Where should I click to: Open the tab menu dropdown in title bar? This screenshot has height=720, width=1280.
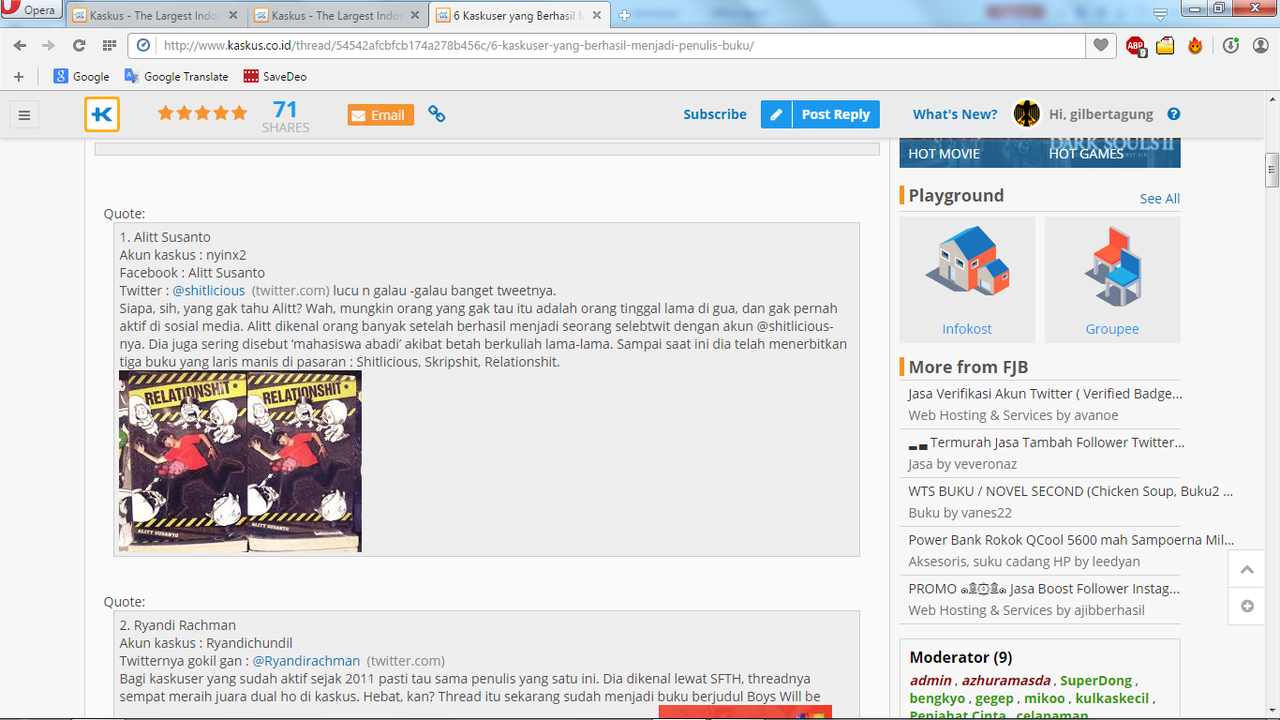coord(1160,14)
